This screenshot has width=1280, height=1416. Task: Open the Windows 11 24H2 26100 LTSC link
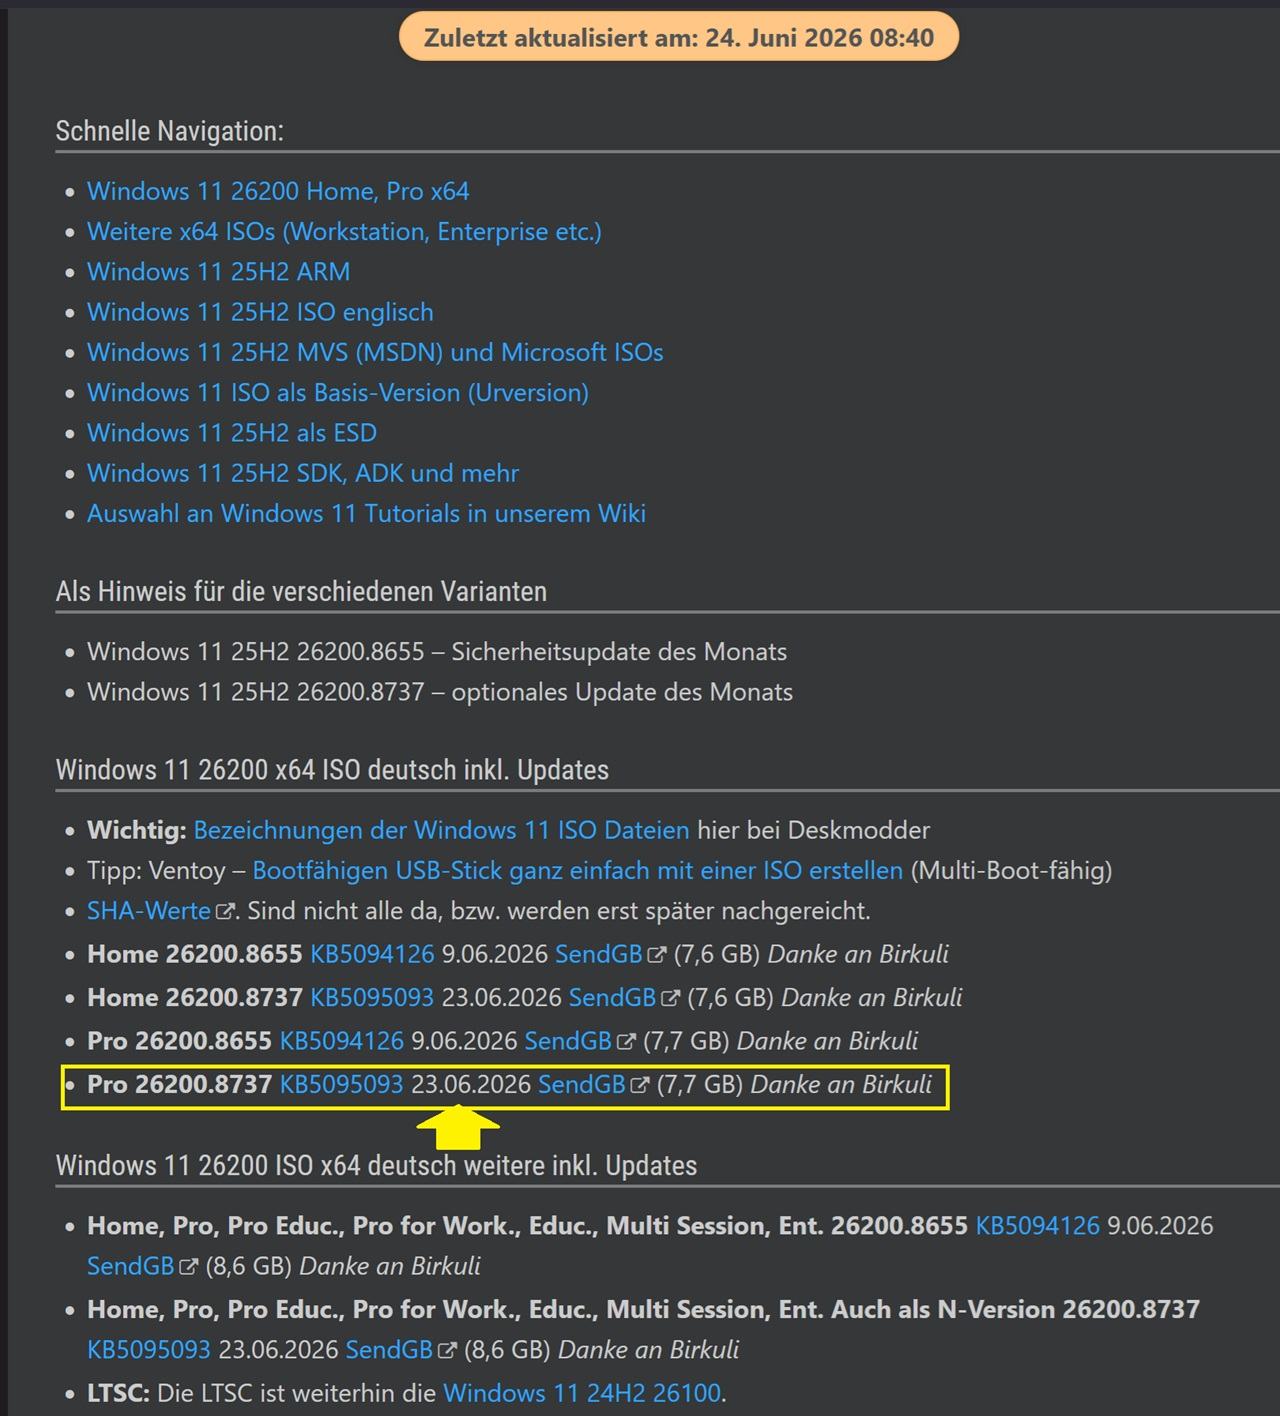click(x=582, y=1393)
